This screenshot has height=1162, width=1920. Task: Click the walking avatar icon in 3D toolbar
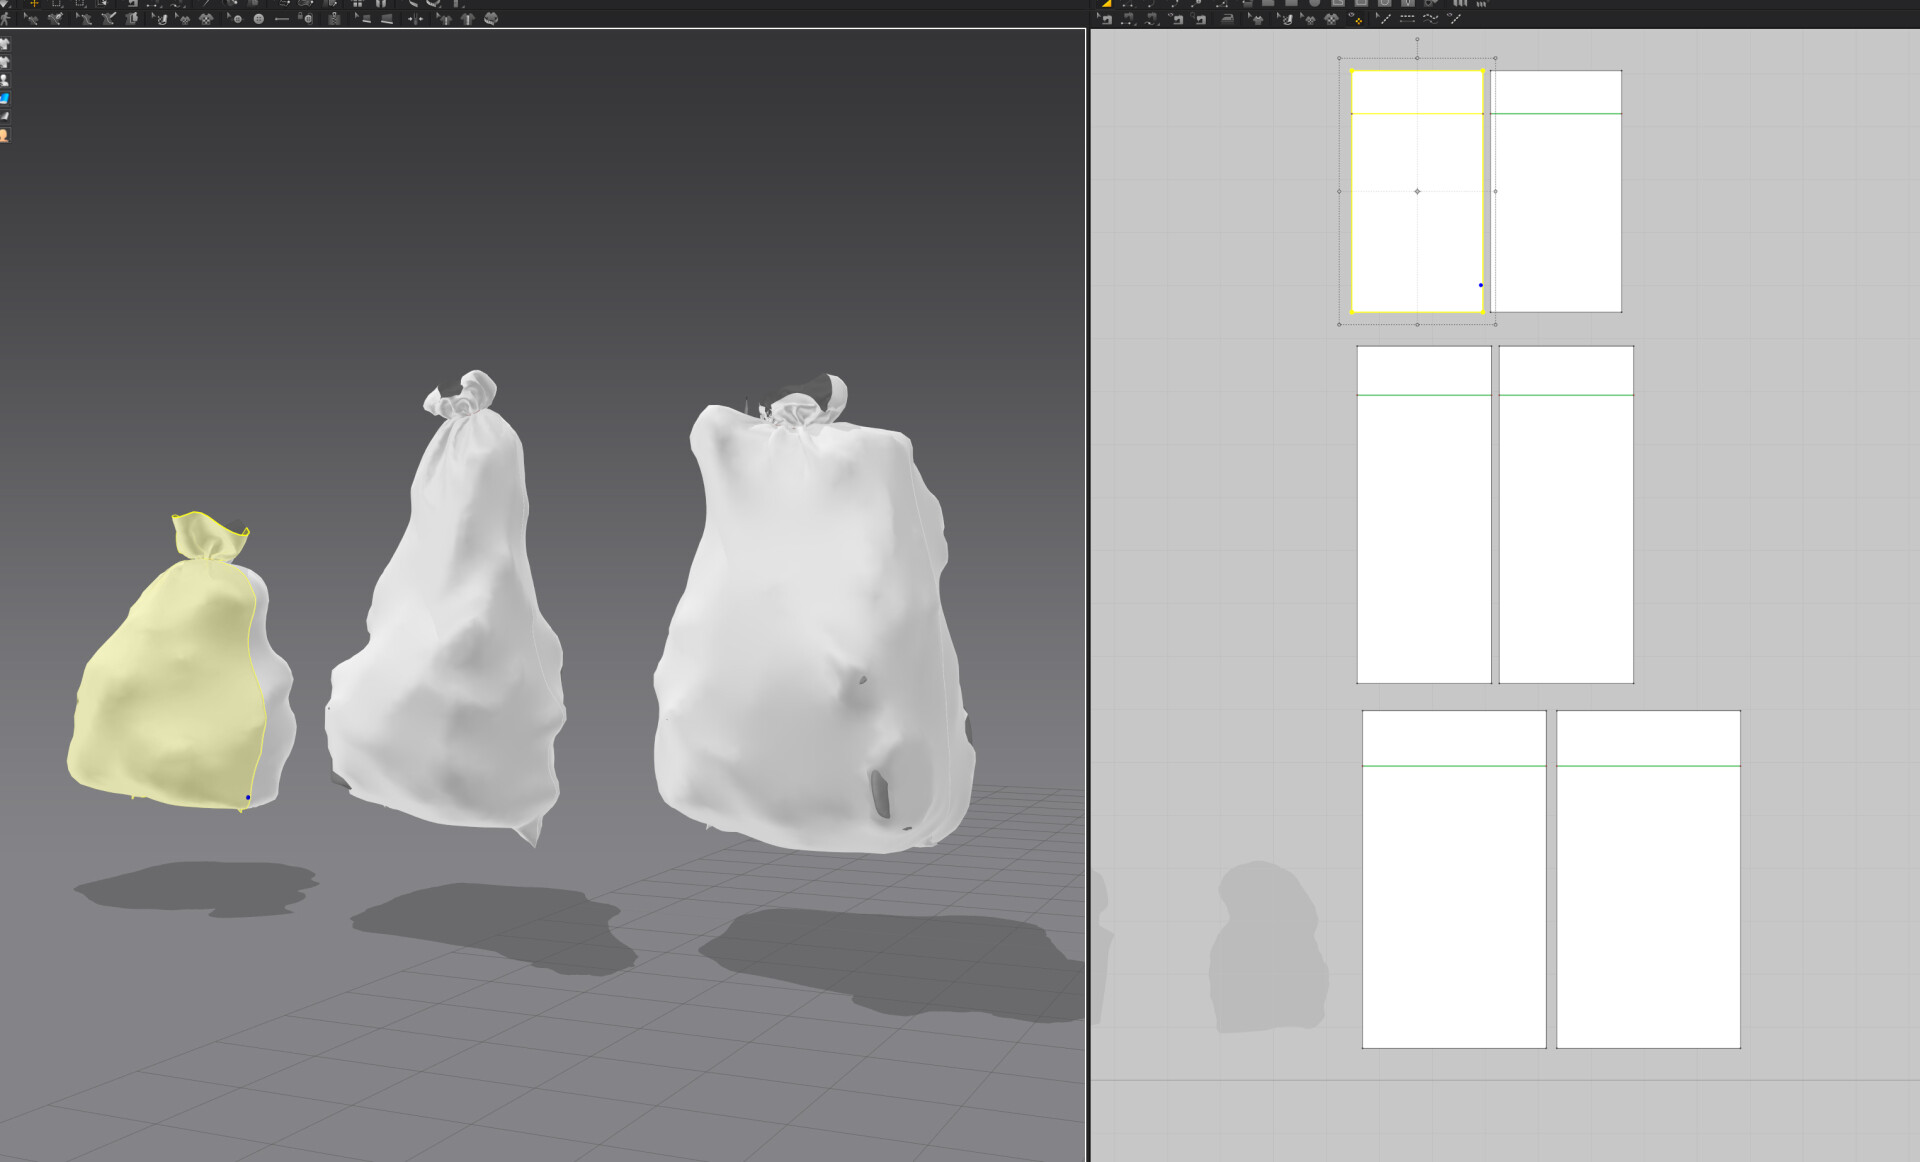[x=5, y=19]
